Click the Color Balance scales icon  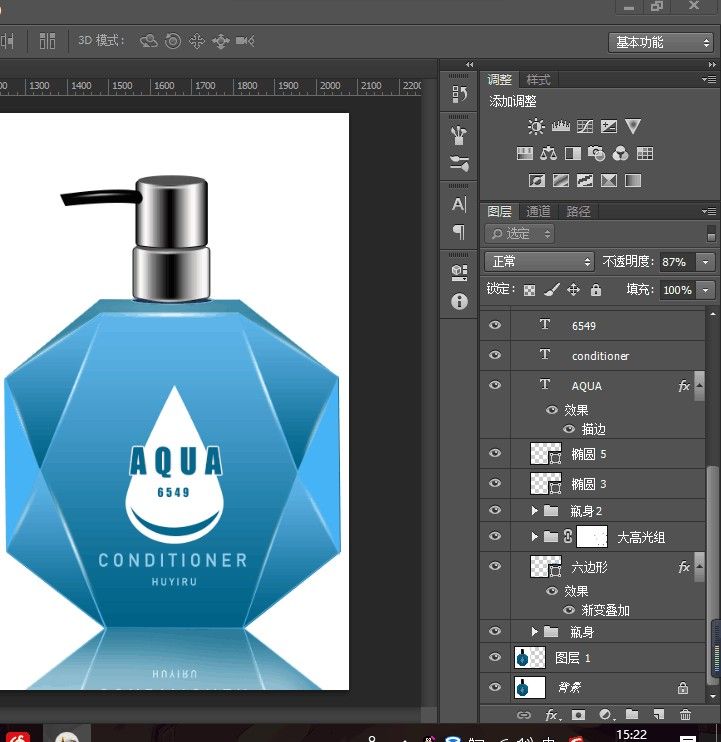click(x=548, y=154)
